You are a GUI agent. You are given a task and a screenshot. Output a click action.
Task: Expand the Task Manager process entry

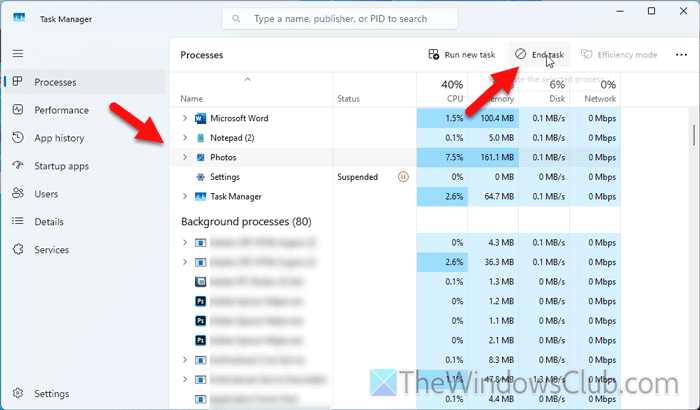(185, 197)
